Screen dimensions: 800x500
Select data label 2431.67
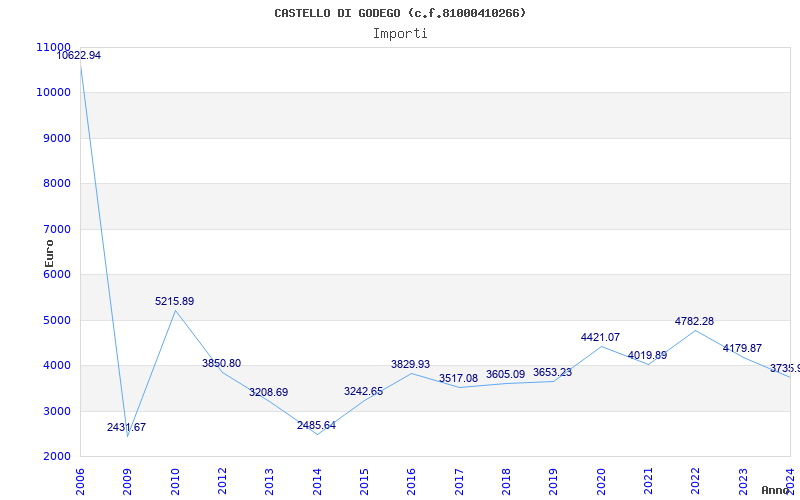click(127, 428)
